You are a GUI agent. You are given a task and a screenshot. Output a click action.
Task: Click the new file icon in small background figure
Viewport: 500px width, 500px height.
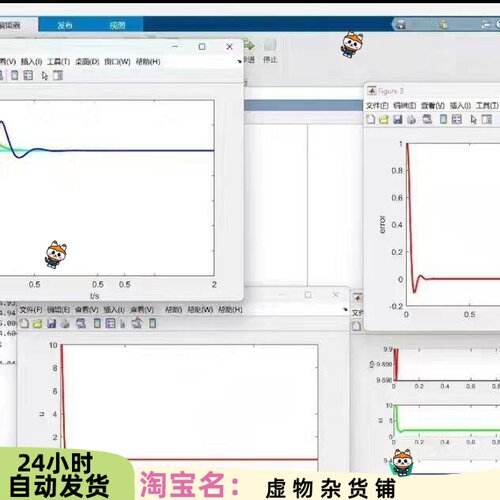[356, 326]
